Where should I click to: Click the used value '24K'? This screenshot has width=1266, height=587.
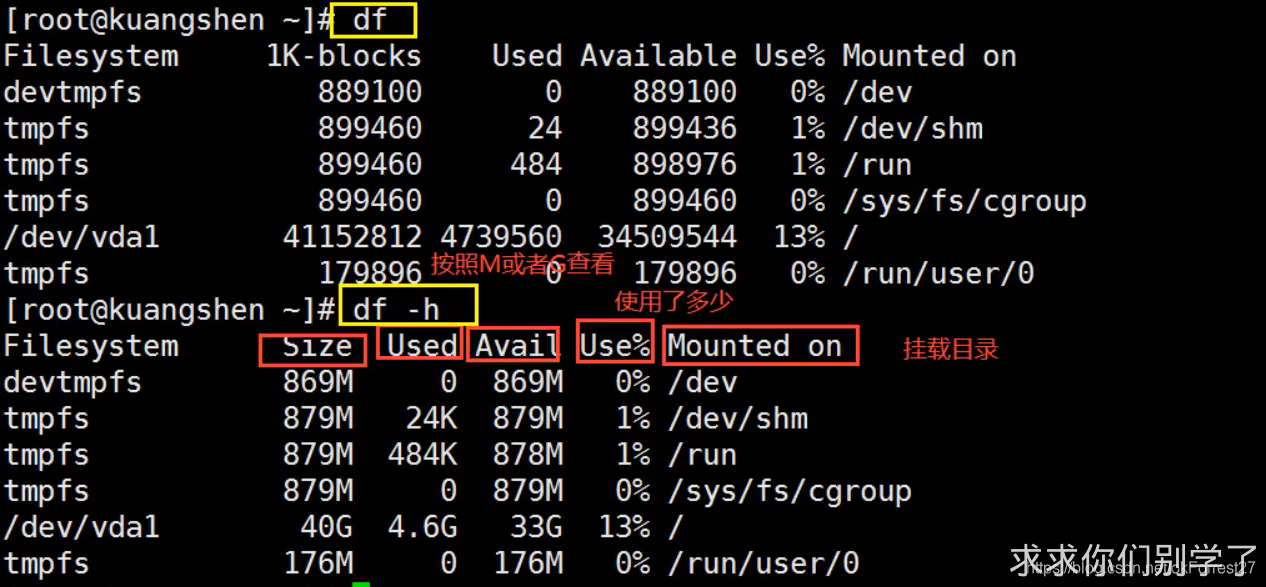[432, 419]
